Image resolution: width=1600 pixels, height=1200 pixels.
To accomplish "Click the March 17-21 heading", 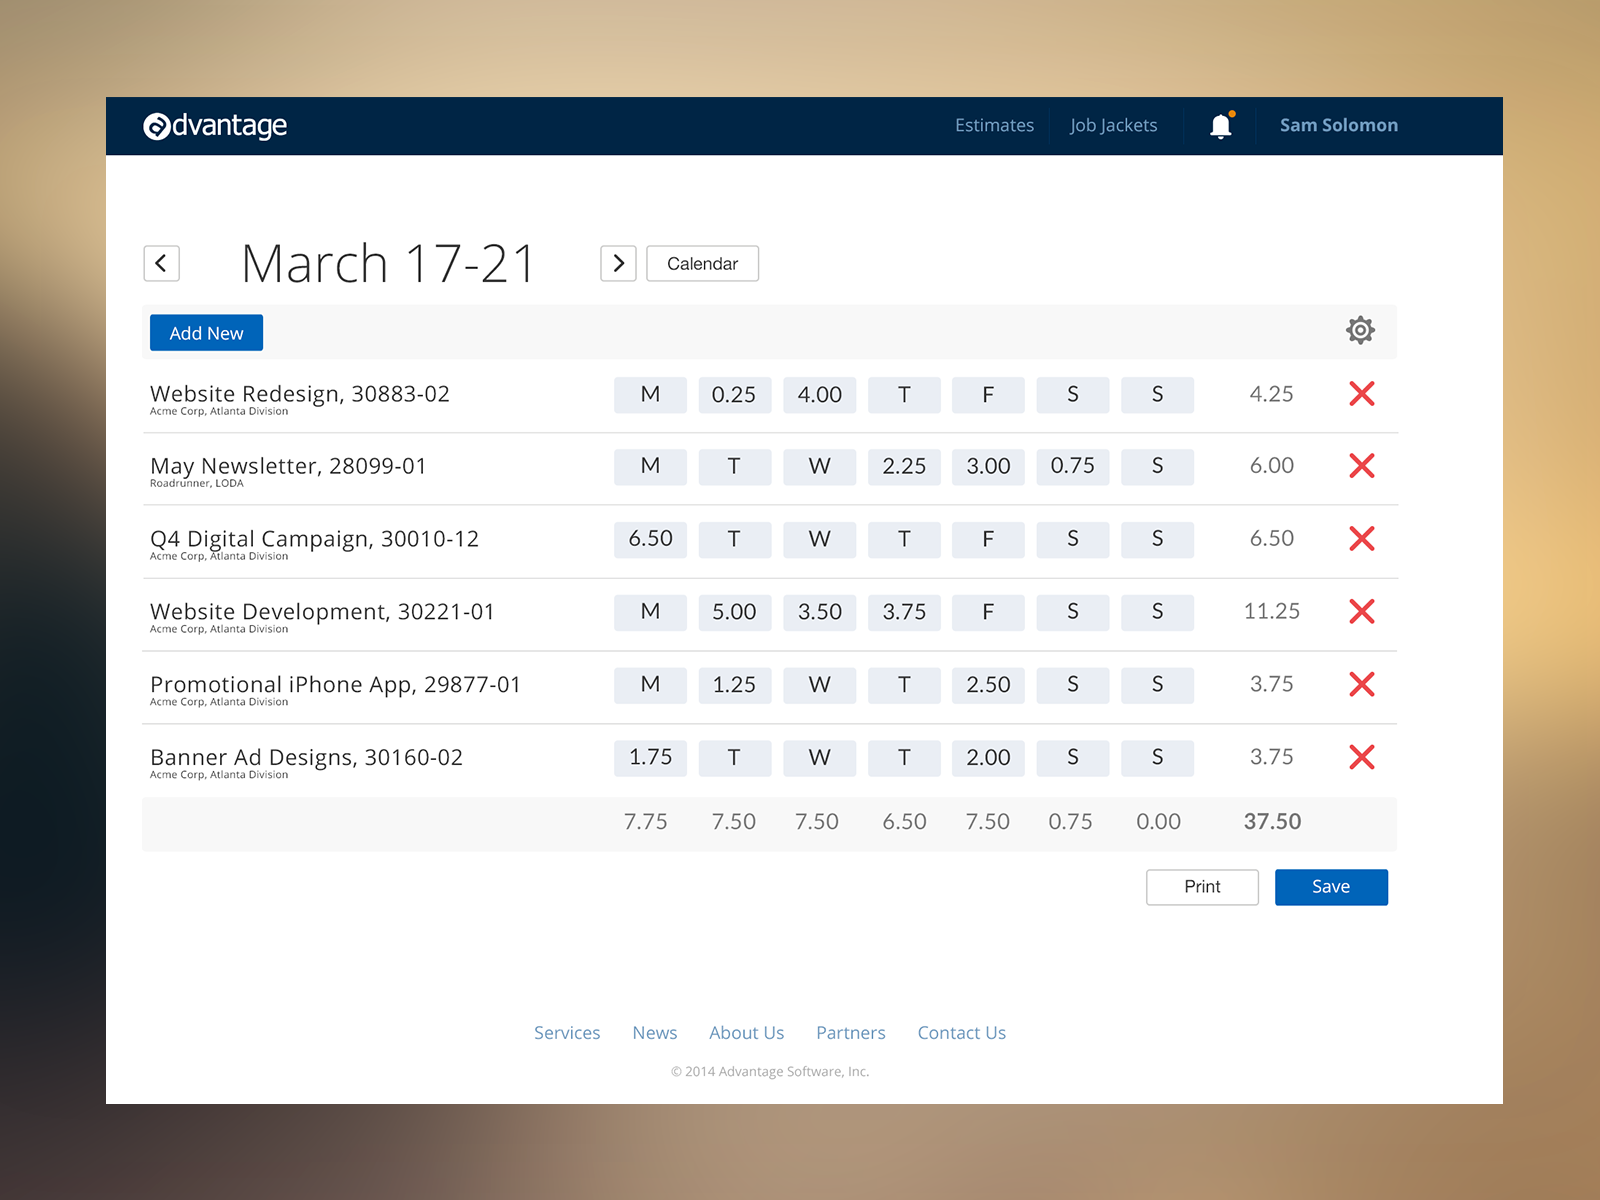I will pos(389,264).
